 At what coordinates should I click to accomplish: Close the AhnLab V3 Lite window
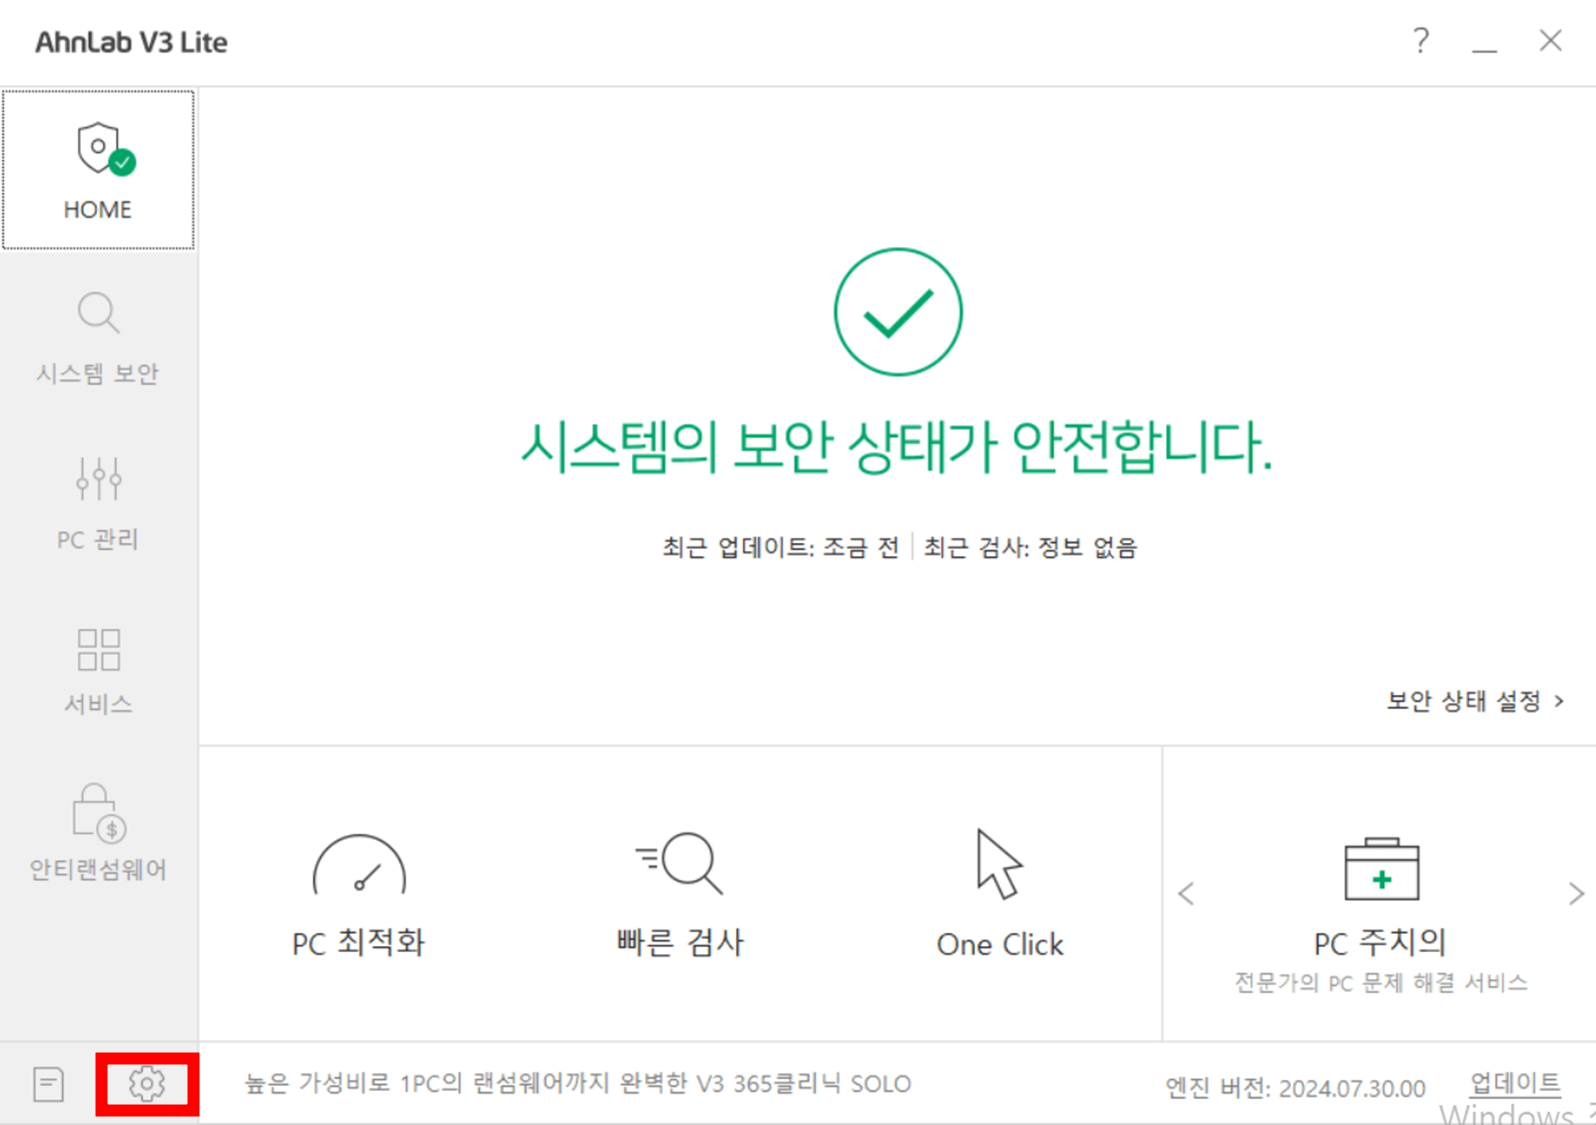[1550, 41]
